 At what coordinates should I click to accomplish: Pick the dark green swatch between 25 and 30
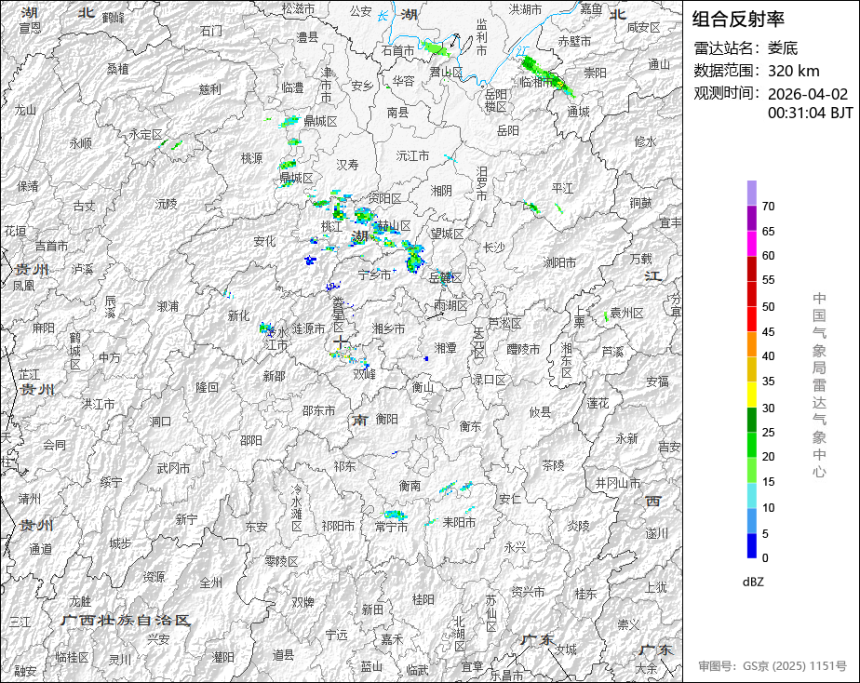(x=752, y=420)
